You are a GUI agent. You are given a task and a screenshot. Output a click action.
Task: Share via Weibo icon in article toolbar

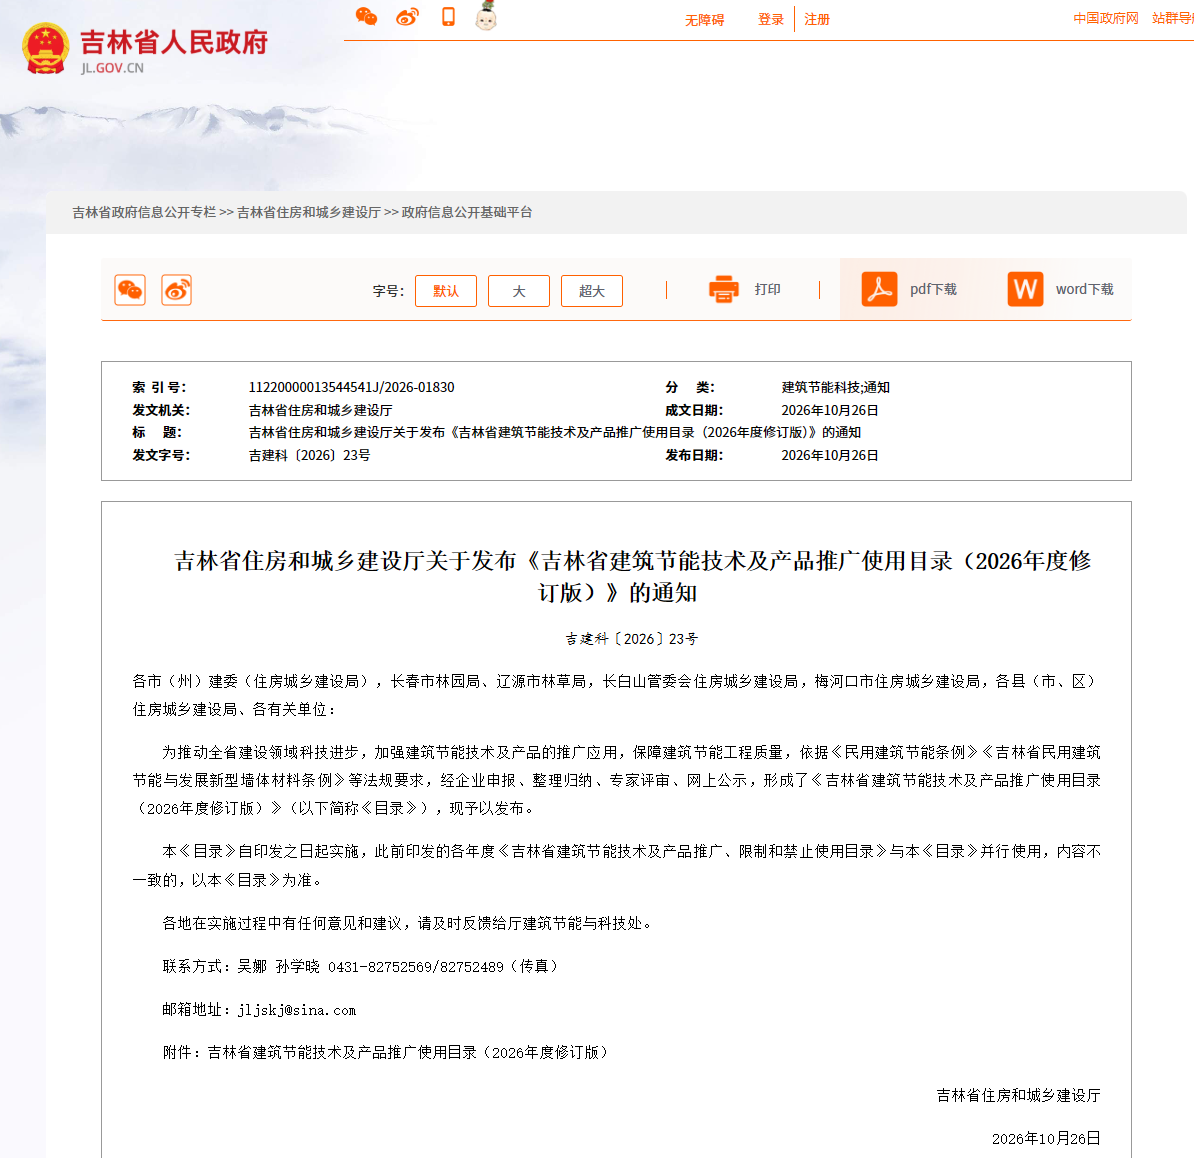[177, 290]
